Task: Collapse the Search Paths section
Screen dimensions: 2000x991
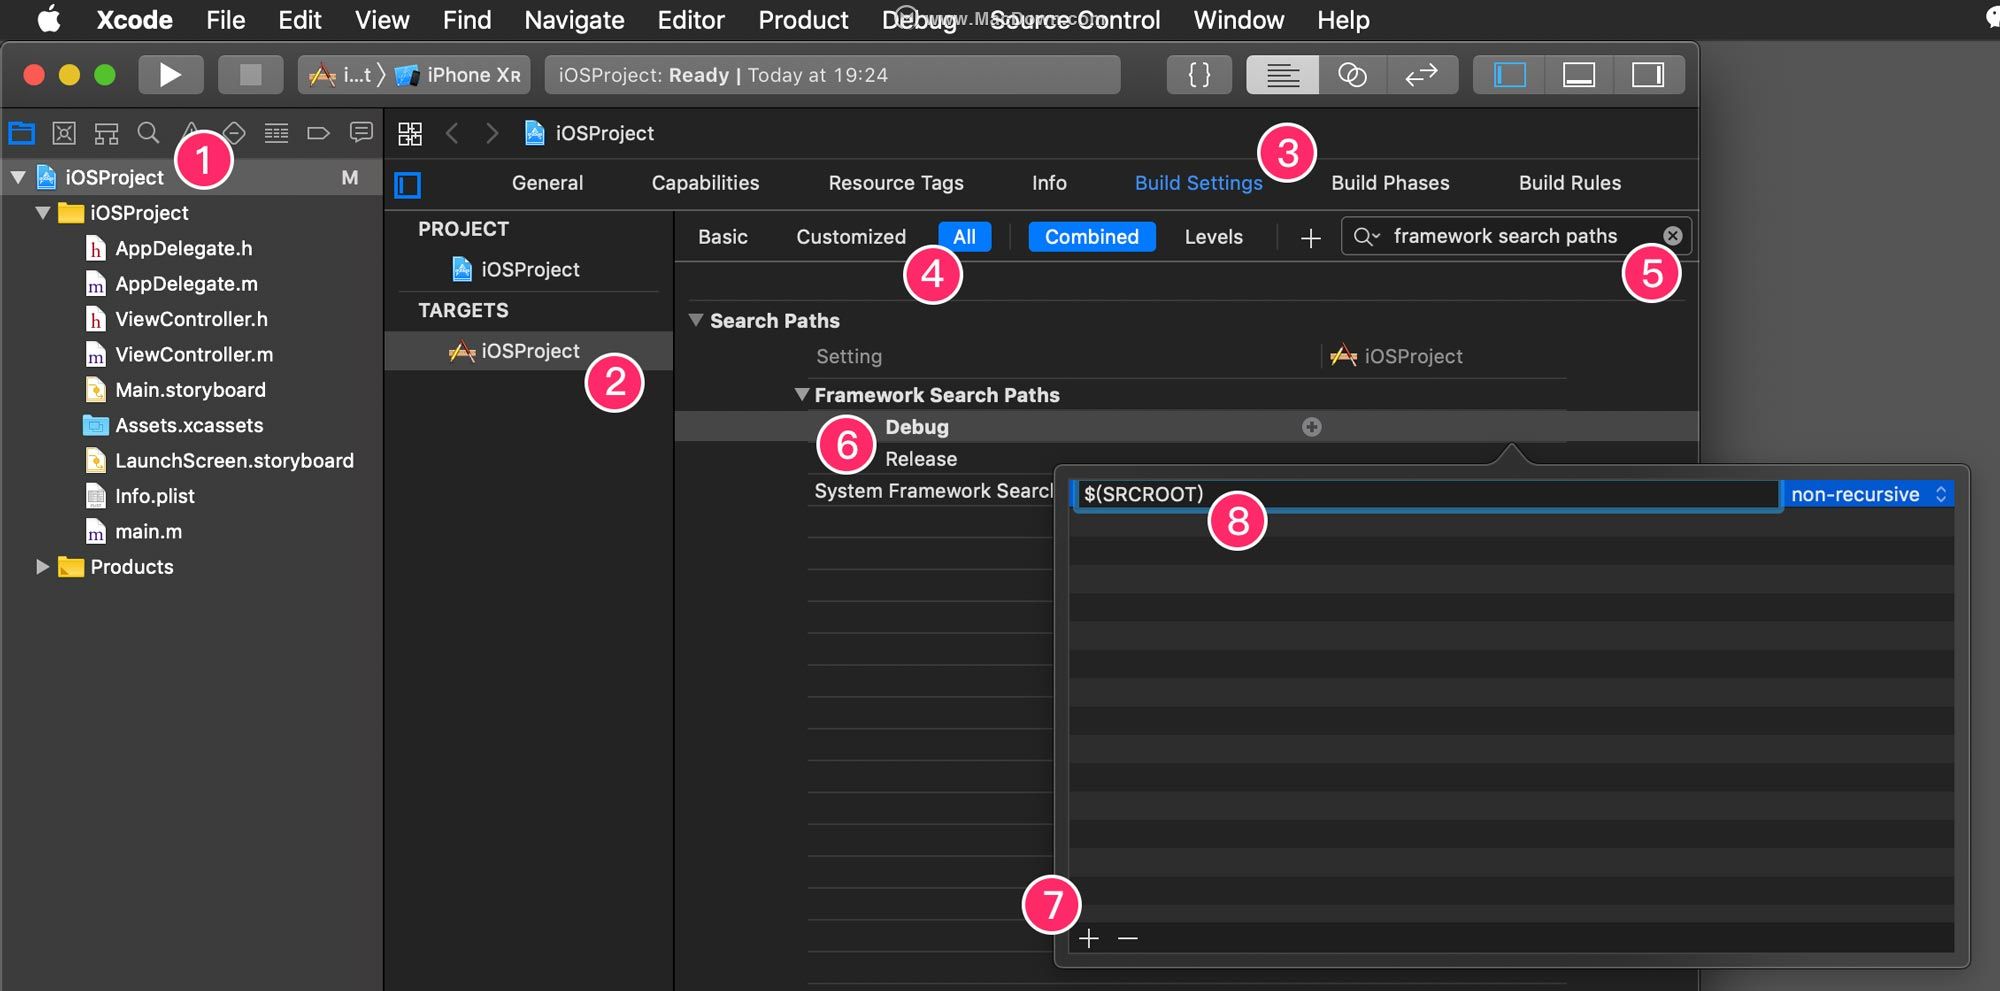Action: pyautogui.click(x=696, y=320)
